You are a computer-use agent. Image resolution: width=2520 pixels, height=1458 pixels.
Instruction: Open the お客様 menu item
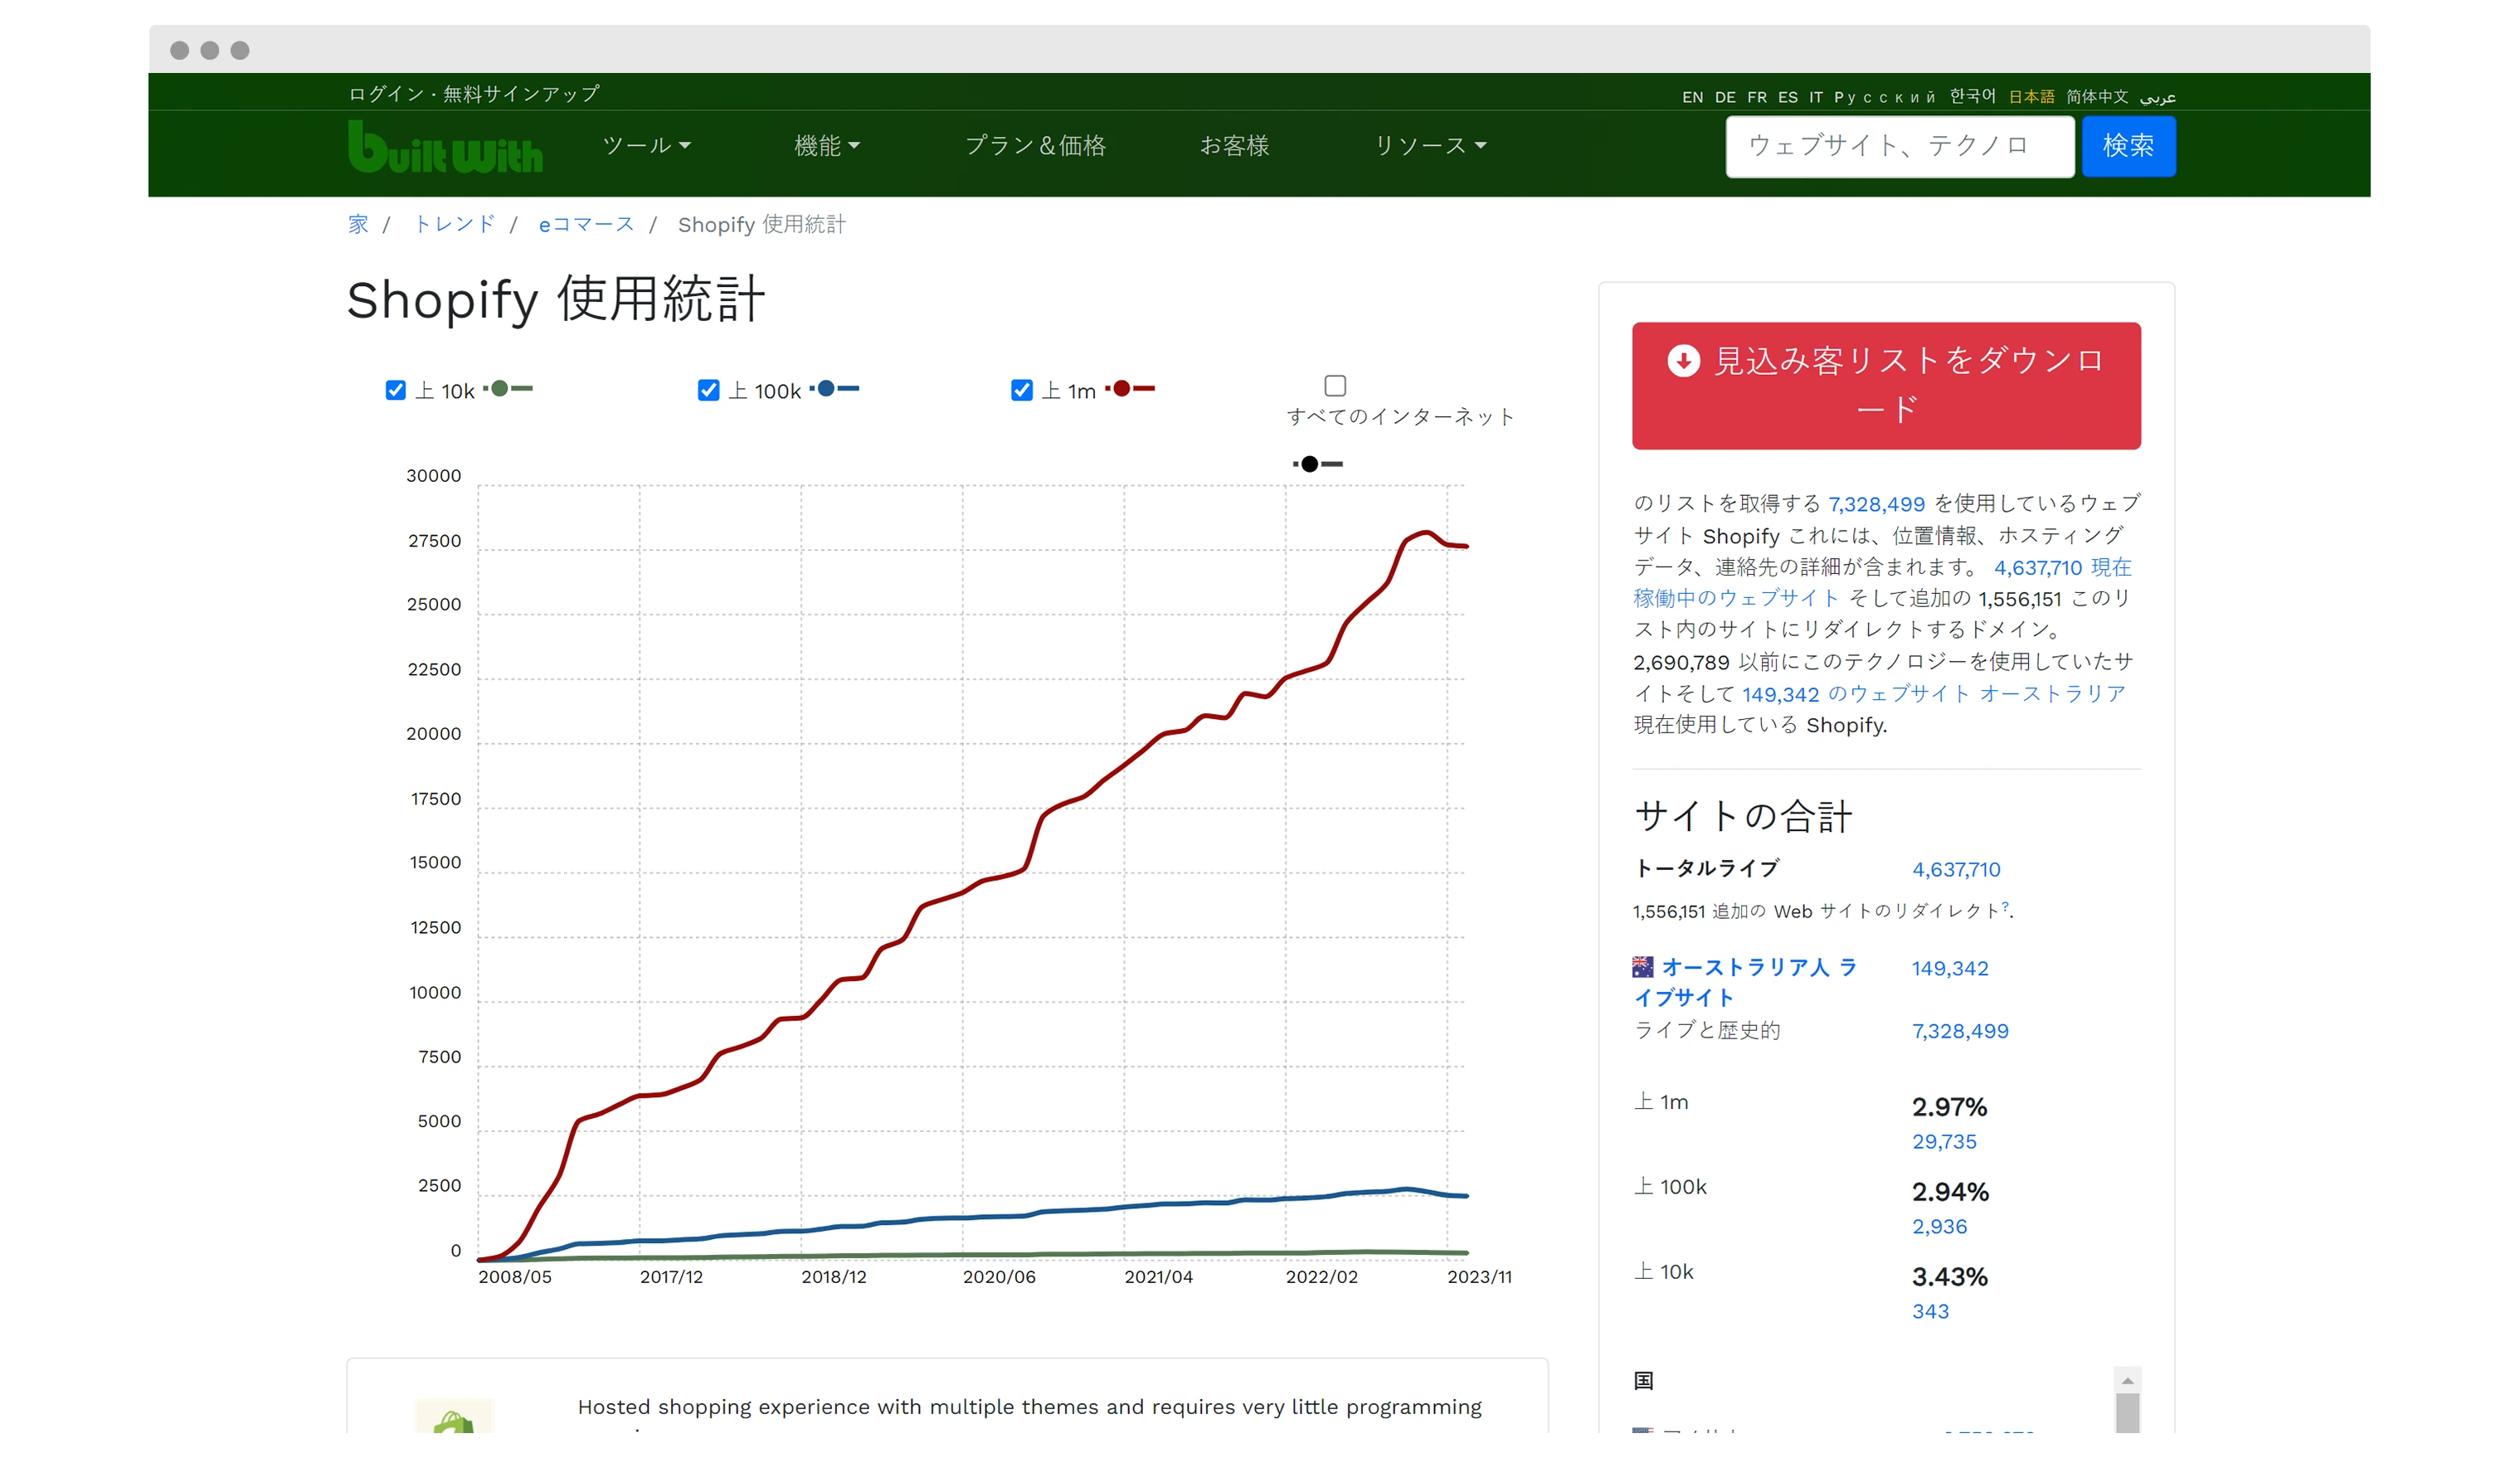[1234, 146]
